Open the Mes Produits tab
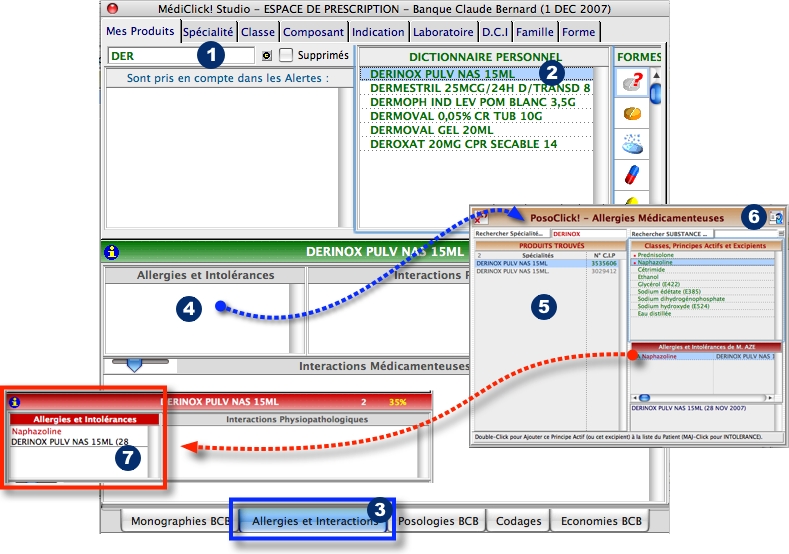Viewport: 789px width, 554px height. [x=140, y=31]
